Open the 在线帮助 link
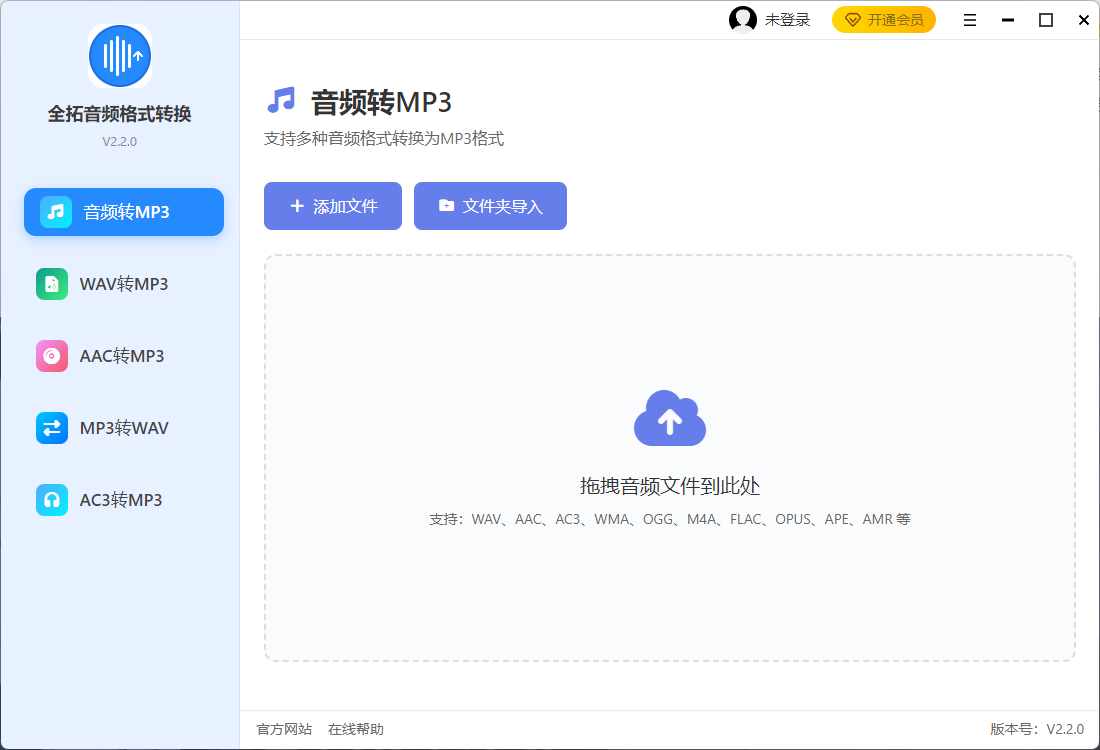1100x750 pixels. tap(356, 729)
